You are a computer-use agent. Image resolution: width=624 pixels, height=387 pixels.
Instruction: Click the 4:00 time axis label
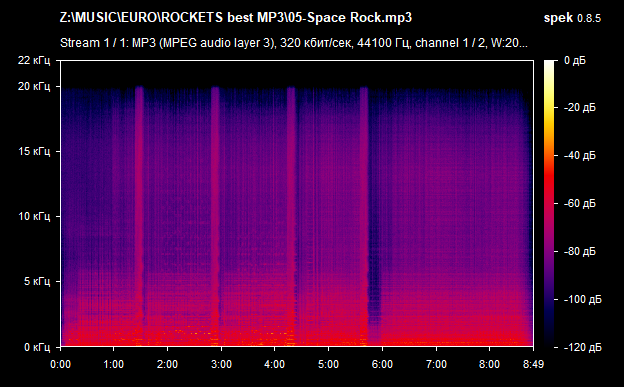[x=275, y=364]
